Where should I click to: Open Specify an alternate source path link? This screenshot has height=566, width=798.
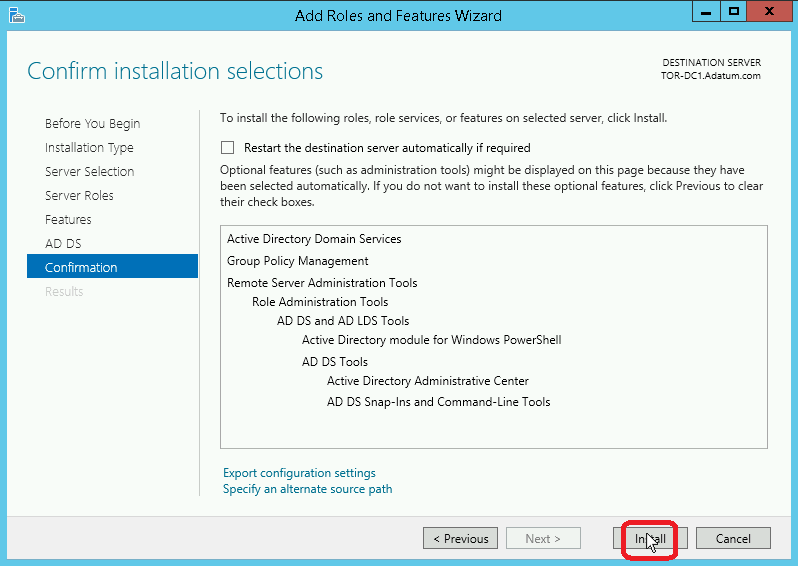[x=307, y=489]
